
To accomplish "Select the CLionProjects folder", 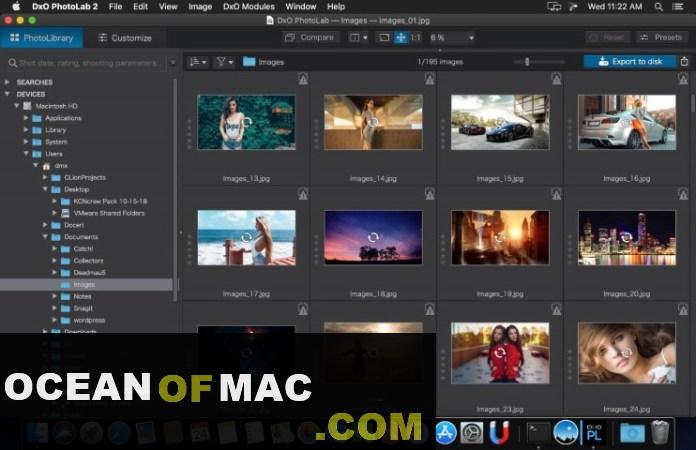I will click(85, 177).
